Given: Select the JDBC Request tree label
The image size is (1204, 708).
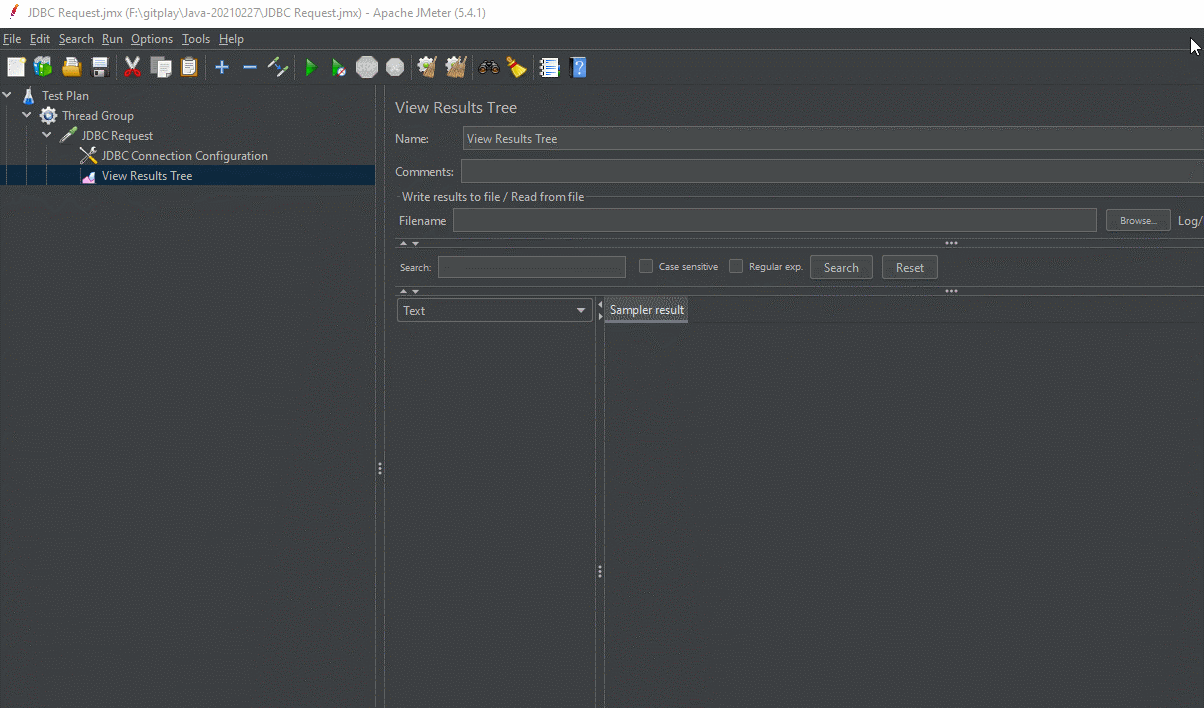Looking at the screenshot, I should (x=118, y=135).
